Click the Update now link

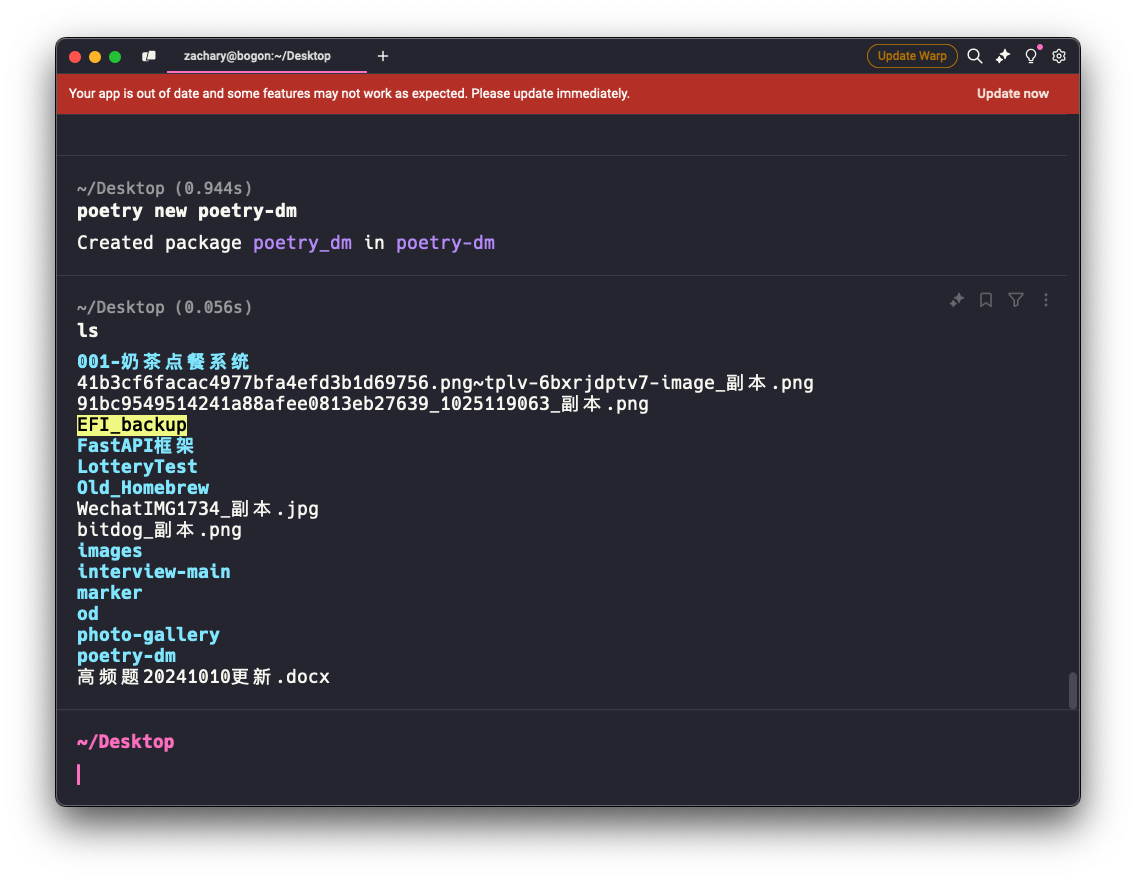point(1012,93)
